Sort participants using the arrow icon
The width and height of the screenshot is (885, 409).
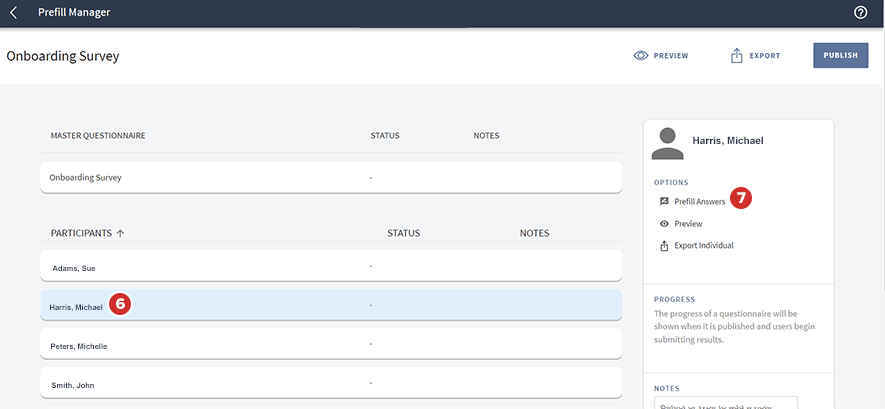[121, 233]
